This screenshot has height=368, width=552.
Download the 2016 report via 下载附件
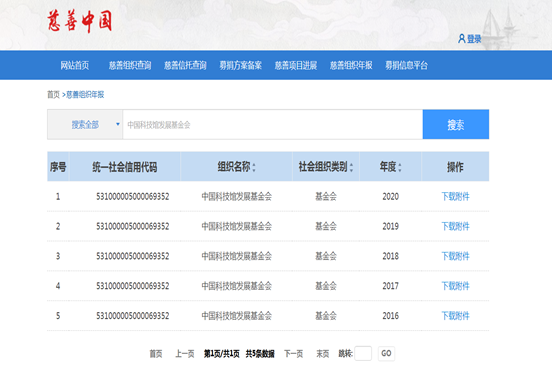[x=456, y=316]
